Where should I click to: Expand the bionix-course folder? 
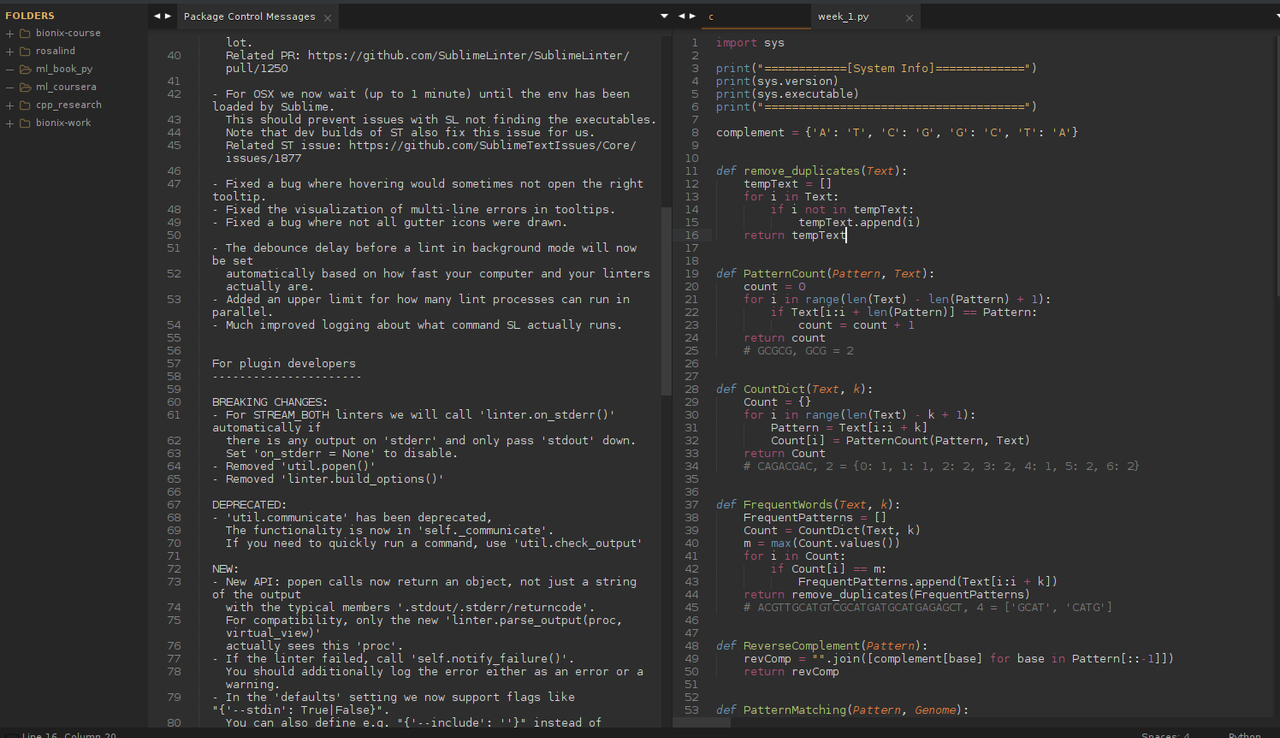coord(10,33)
